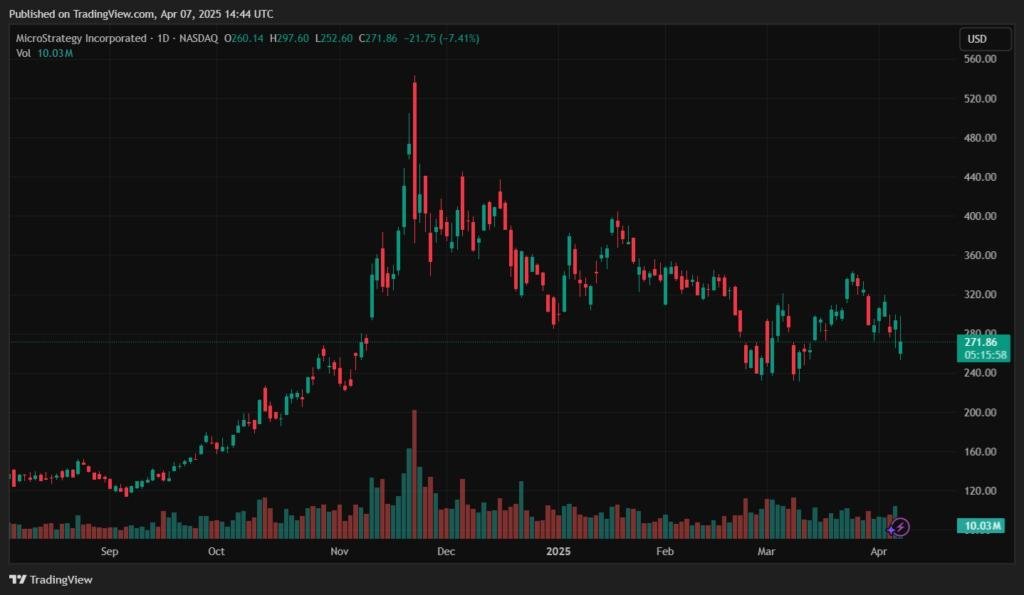This screenshot has height=595, width=1024.
Task: Select the 1D interval label in the legend
Action: pos(160,39)
